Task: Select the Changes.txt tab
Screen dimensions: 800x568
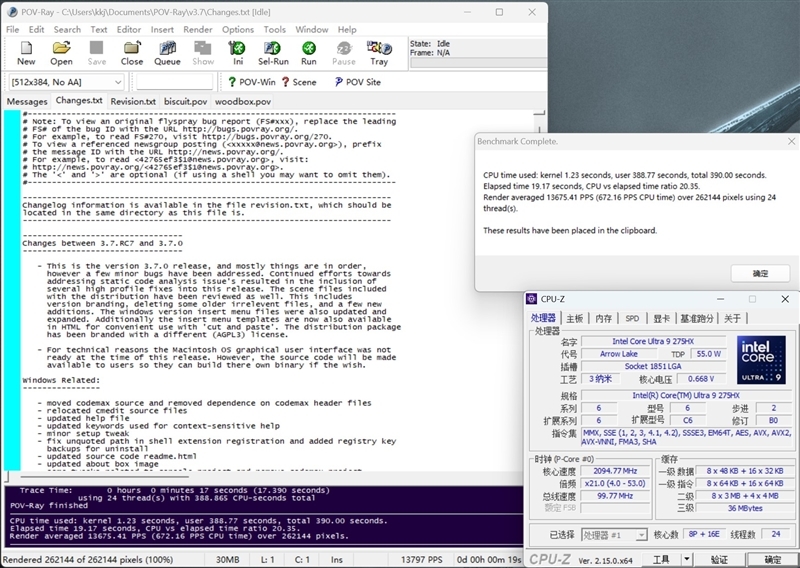Action: 79,101
